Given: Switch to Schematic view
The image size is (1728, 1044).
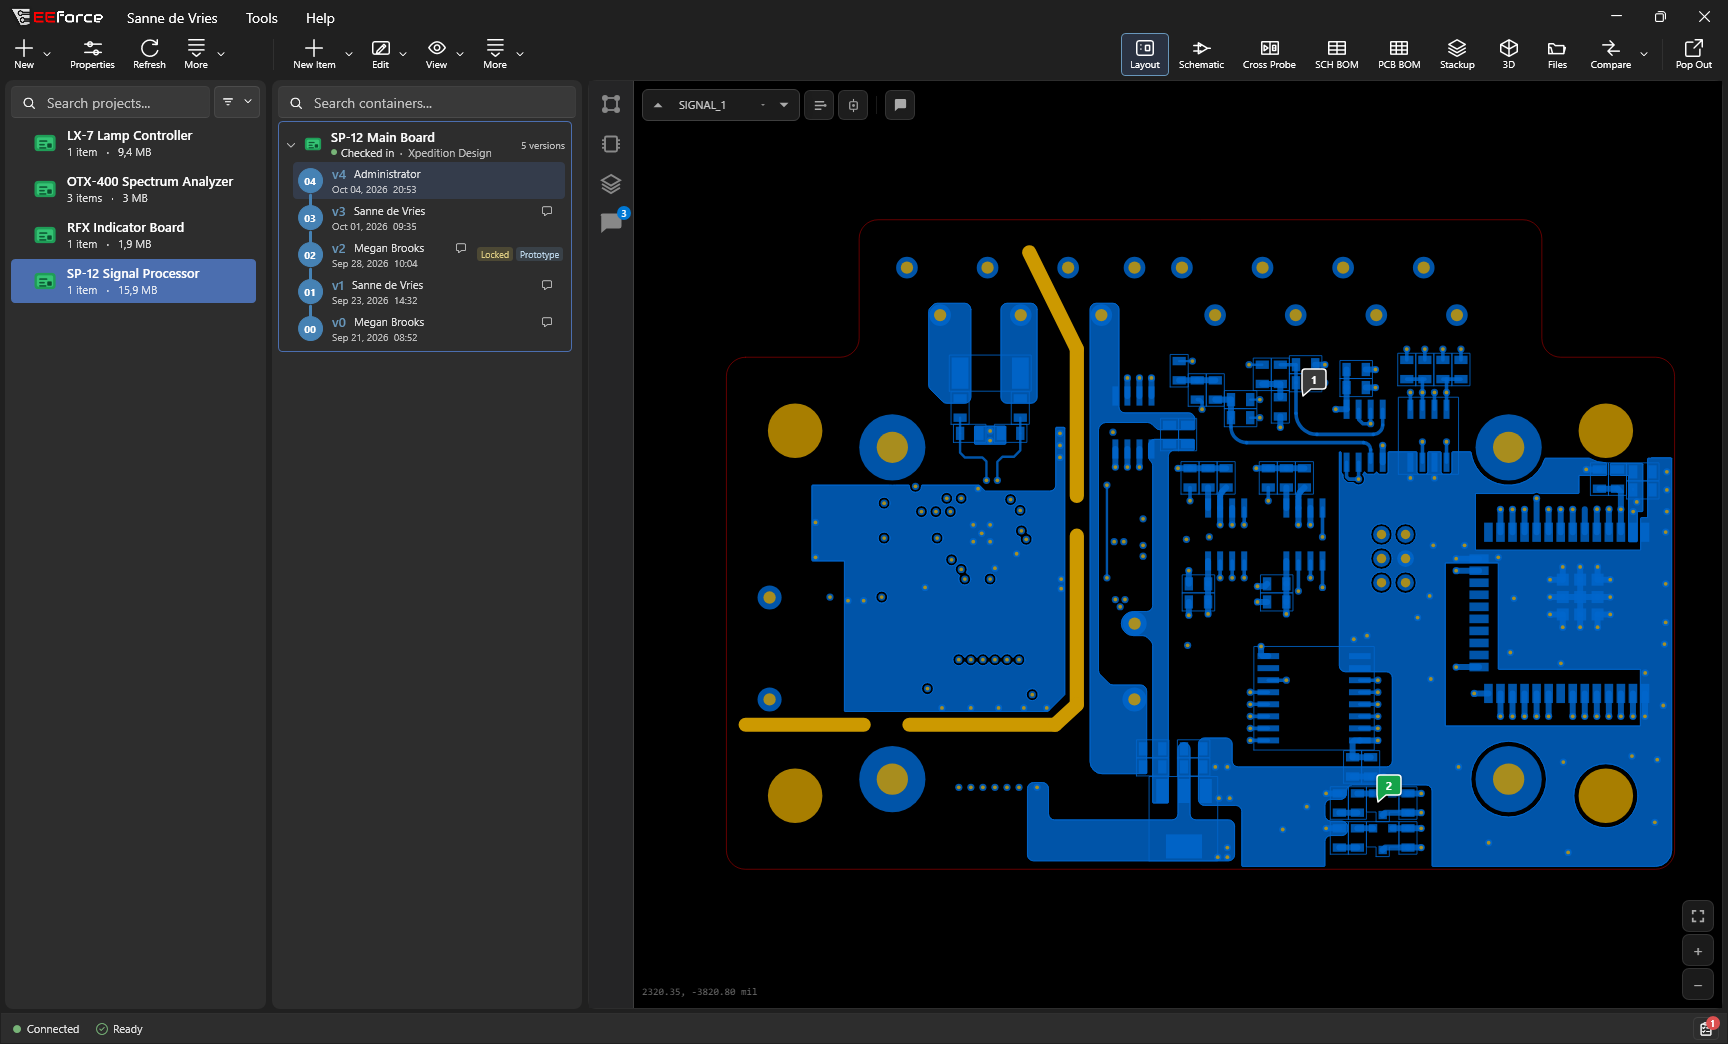Looking at the screenshot, I should point(1201,54).
